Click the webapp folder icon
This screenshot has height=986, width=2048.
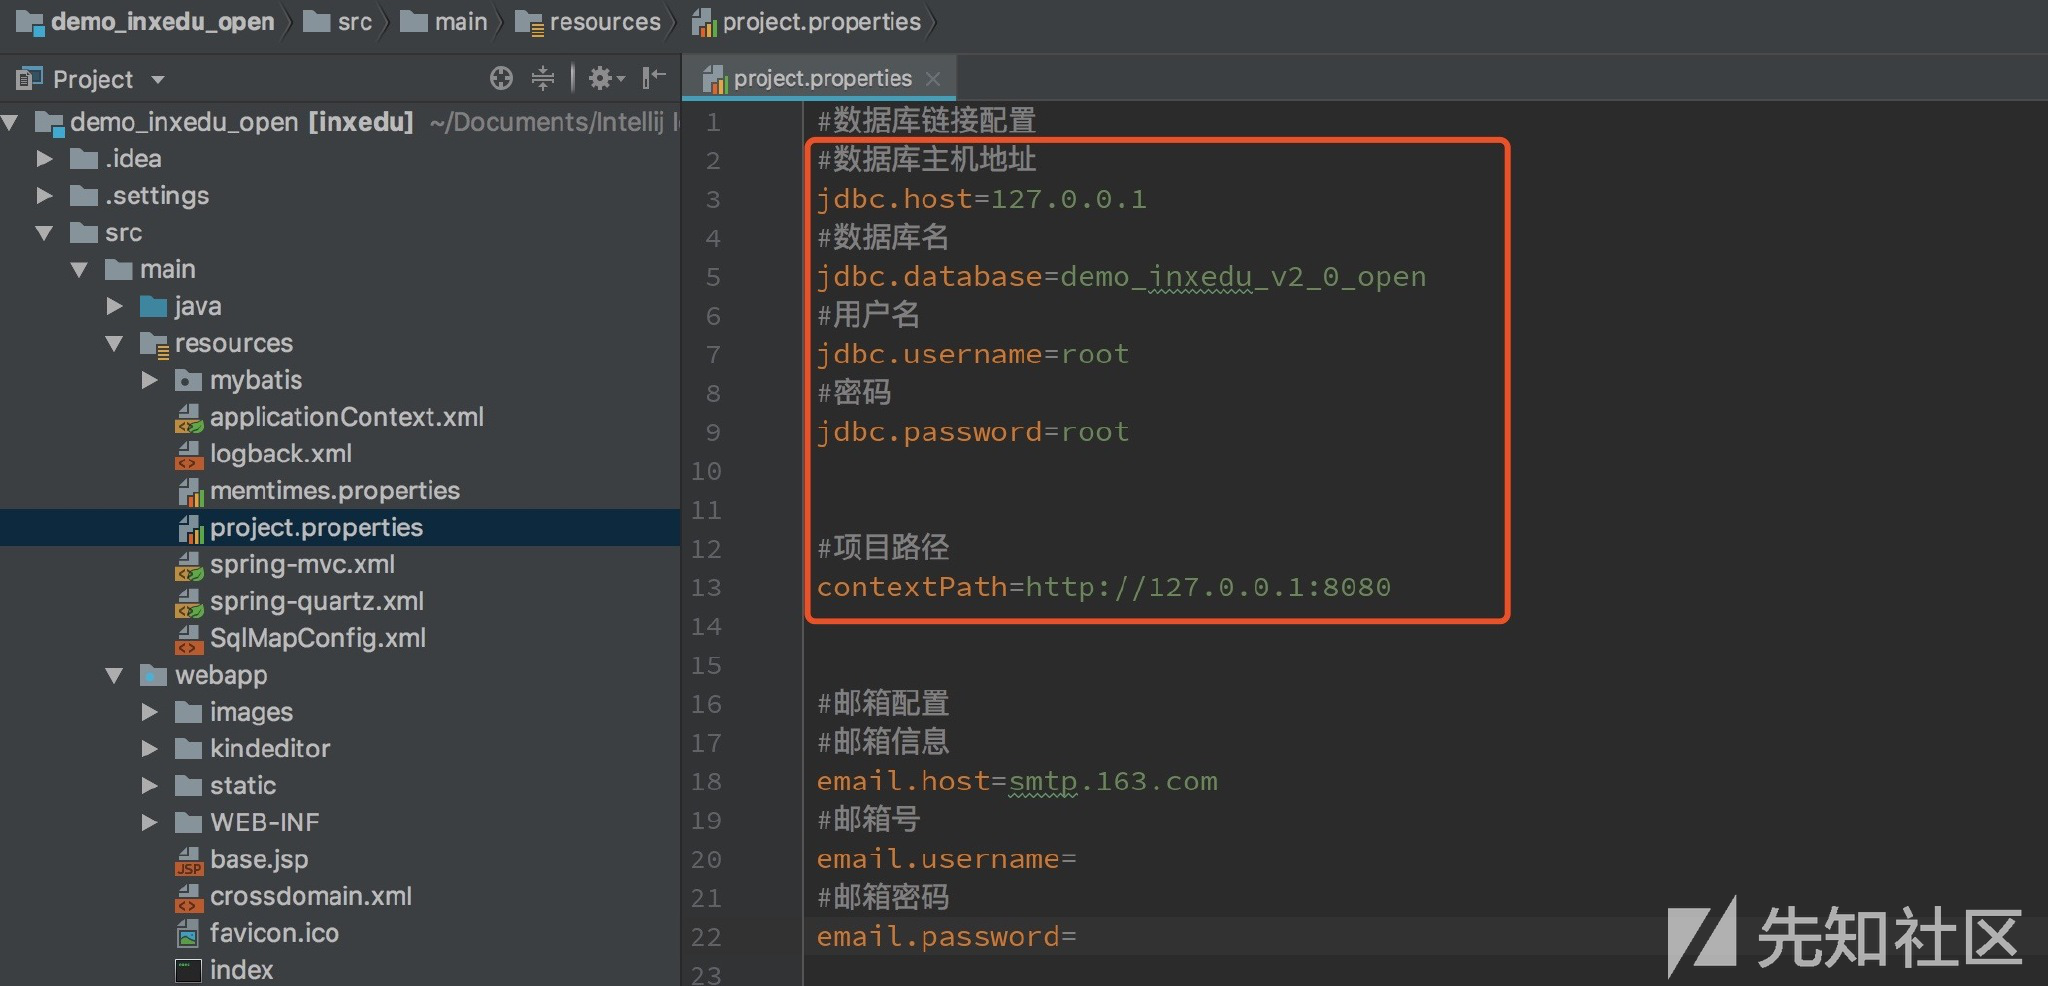[153, 675]
